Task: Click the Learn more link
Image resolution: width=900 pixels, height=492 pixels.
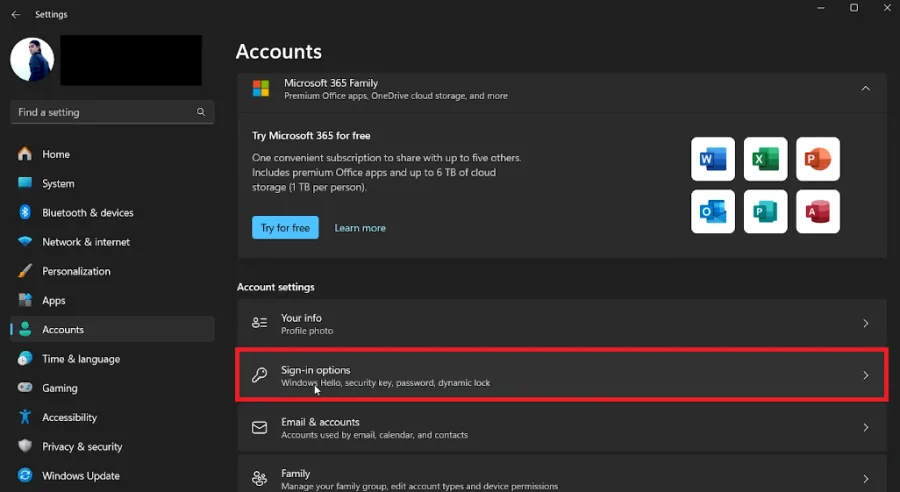Action: click(360, 228)
